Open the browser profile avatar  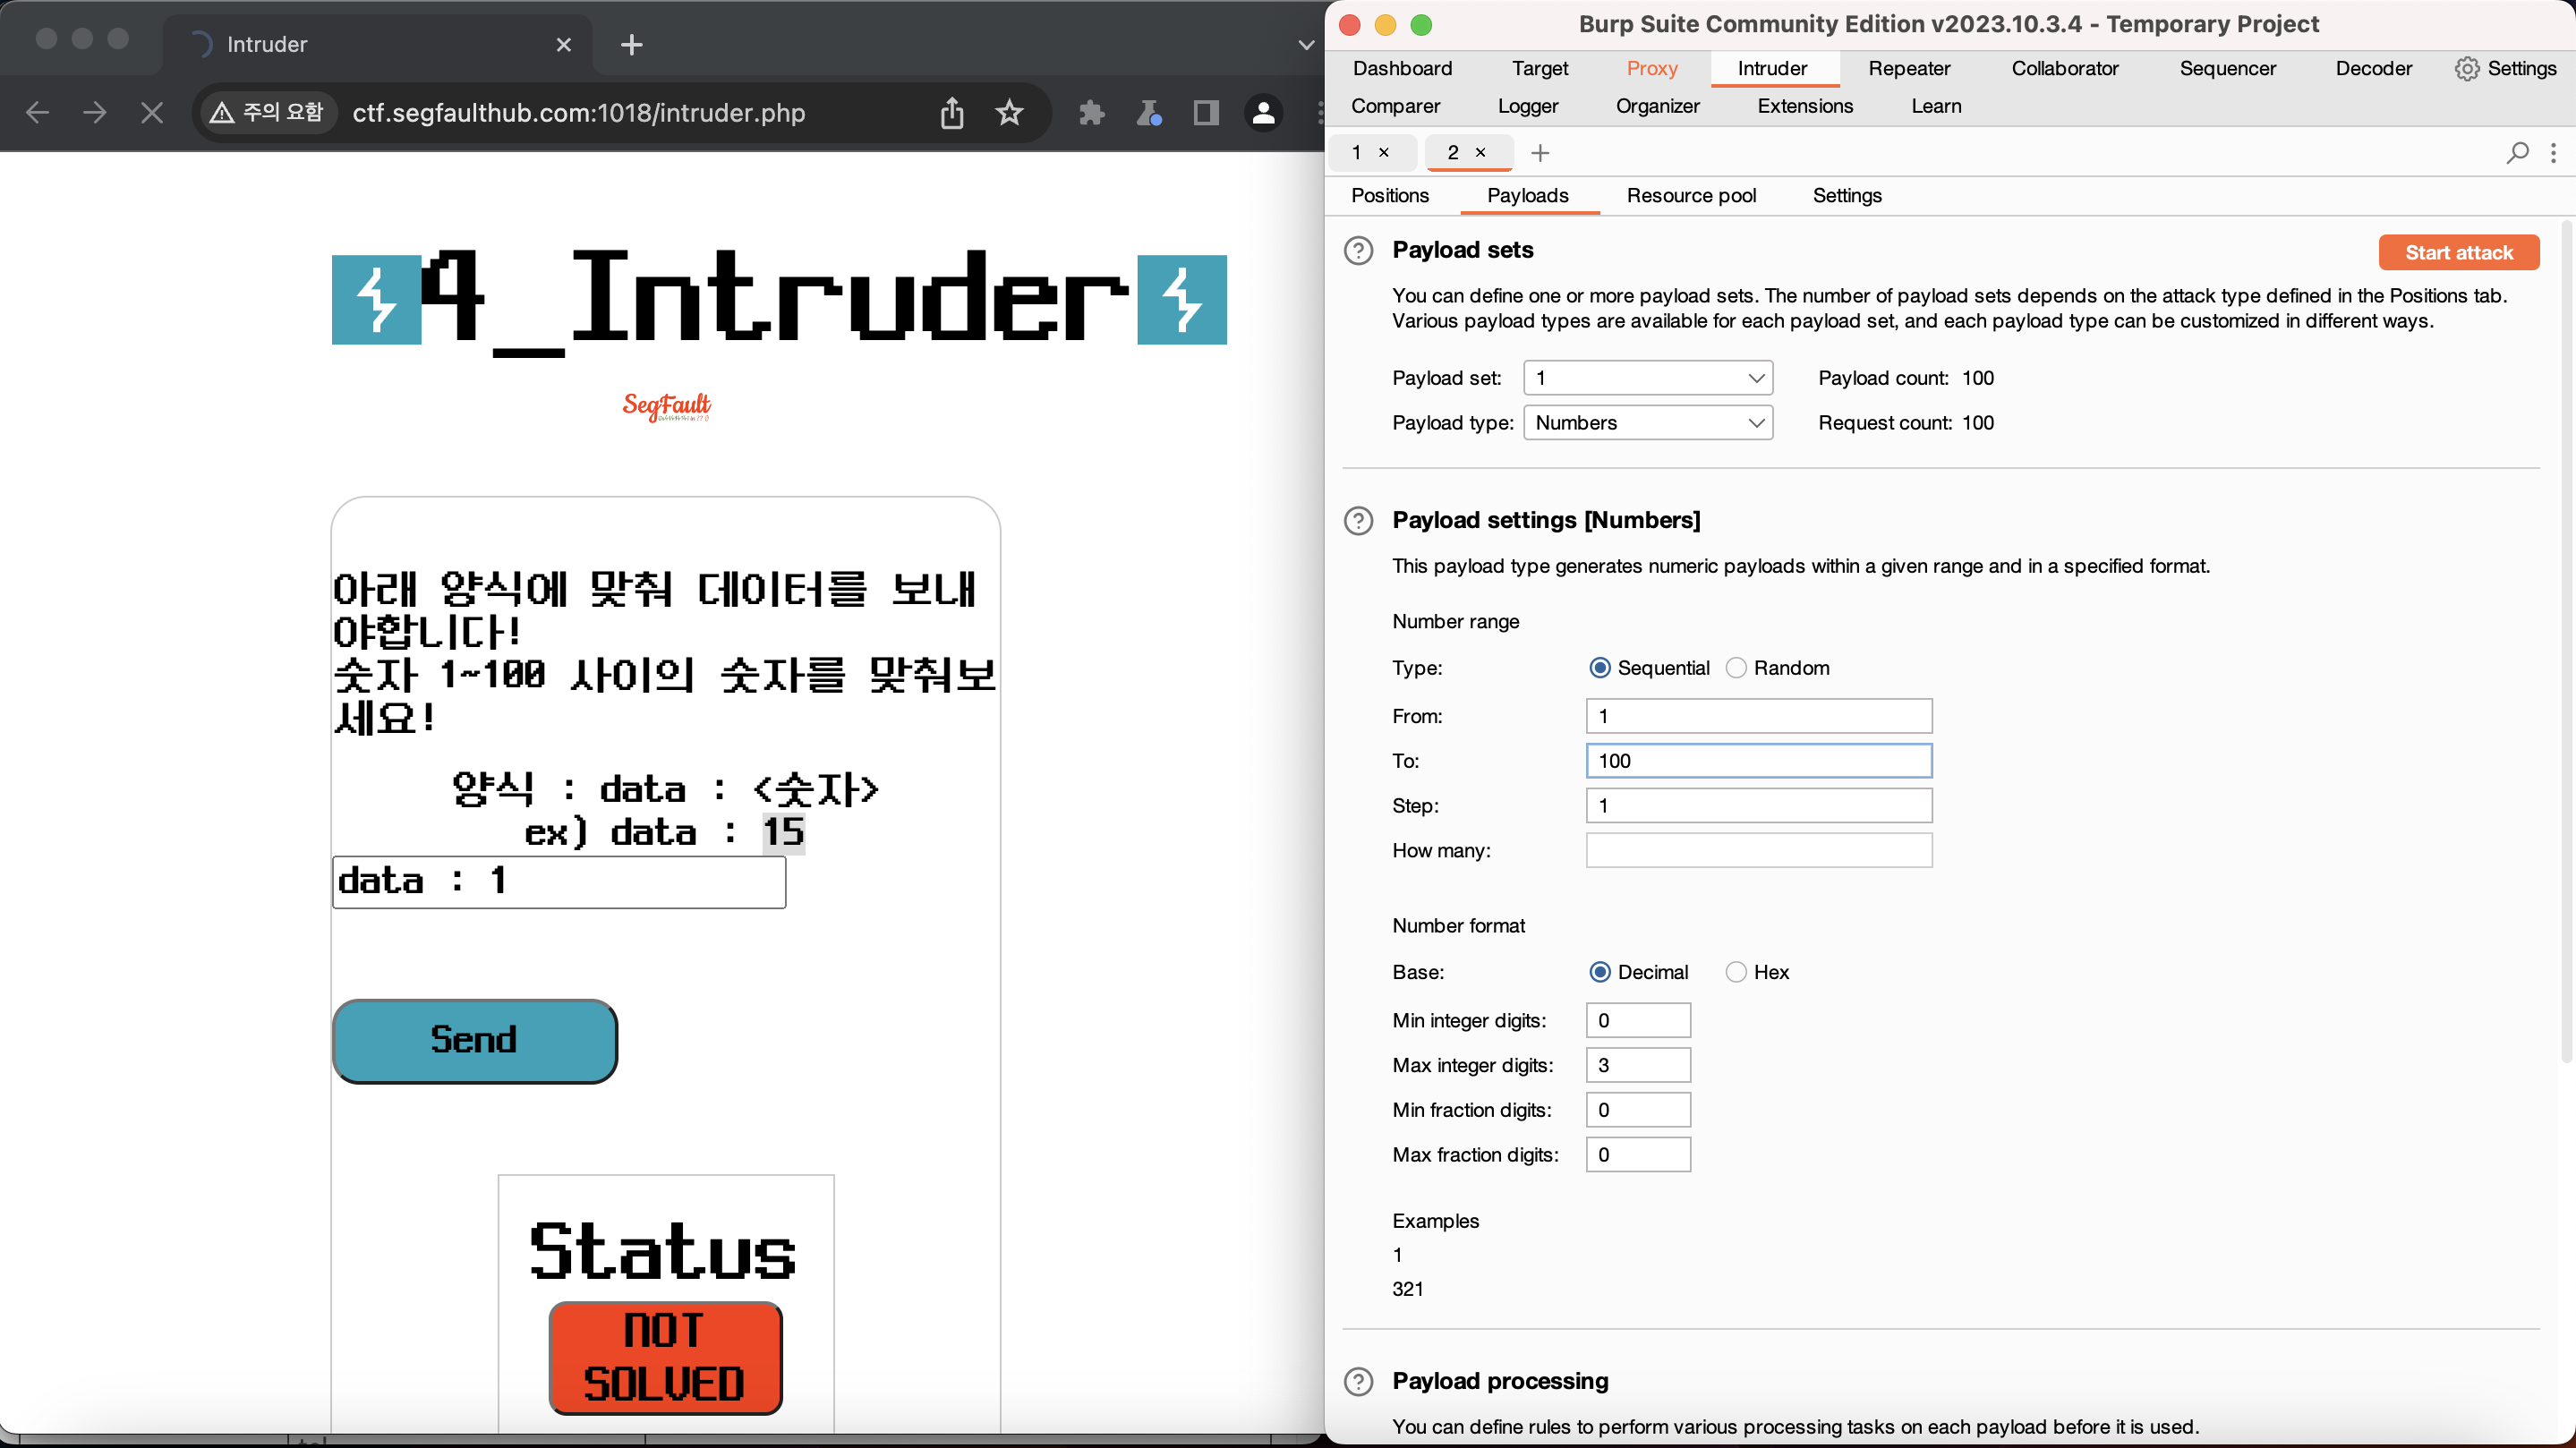(1264, 113)
